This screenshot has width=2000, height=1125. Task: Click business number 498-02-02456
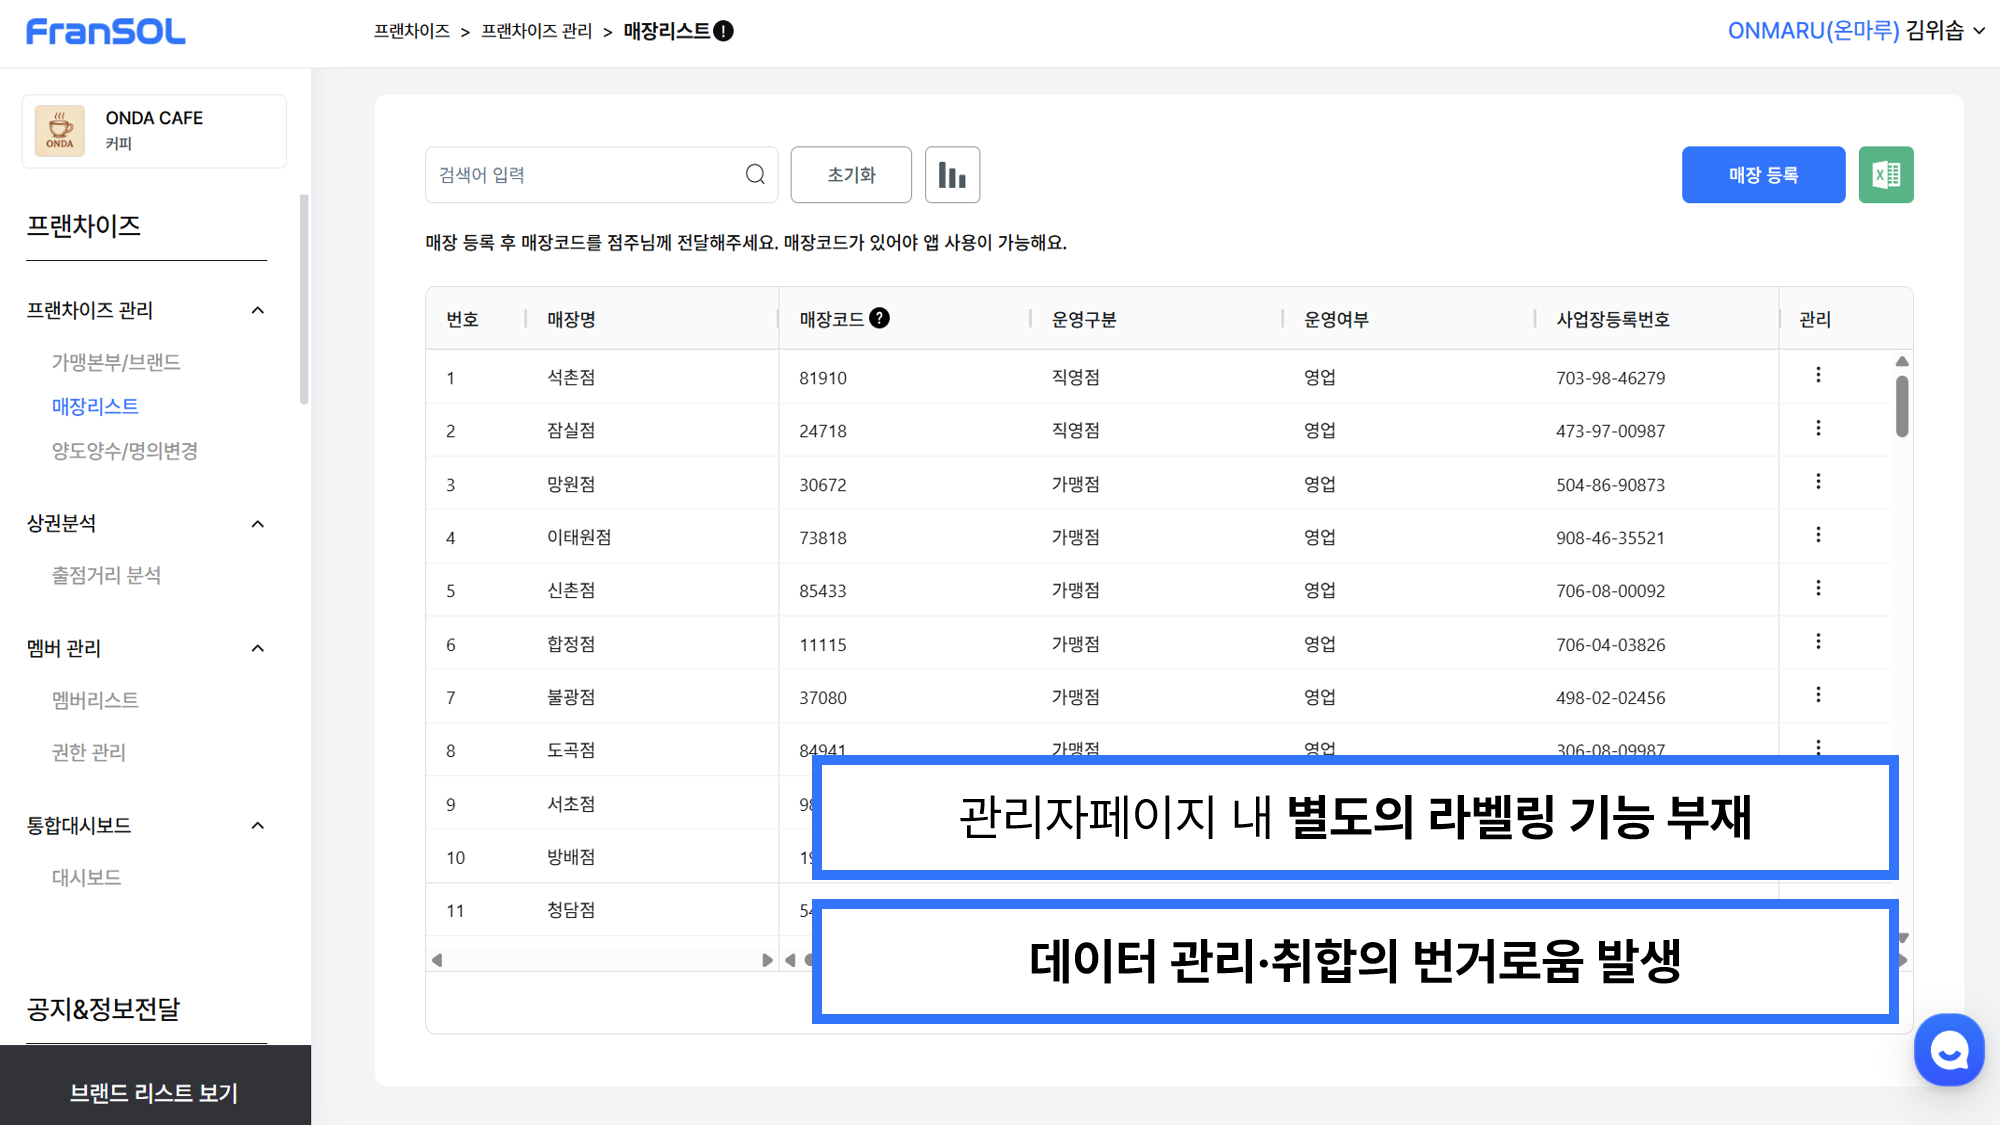point(1611,698)
